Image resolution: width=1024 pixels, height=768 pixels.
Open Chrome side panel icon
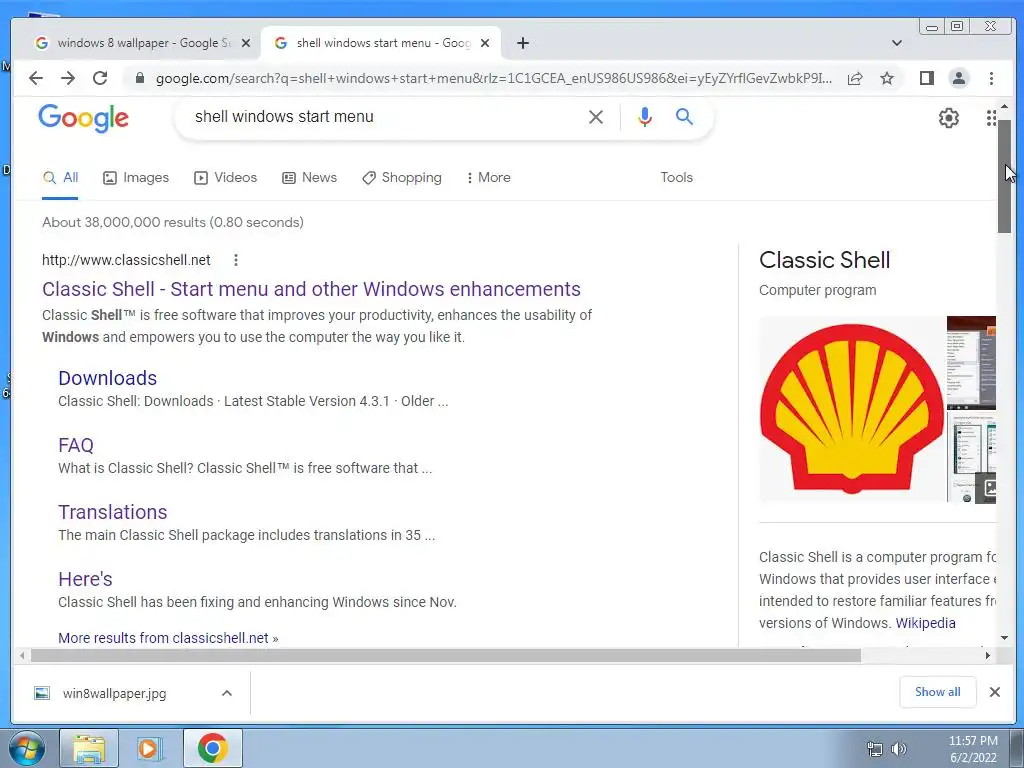pyautogui.click(x=927, y=78)
